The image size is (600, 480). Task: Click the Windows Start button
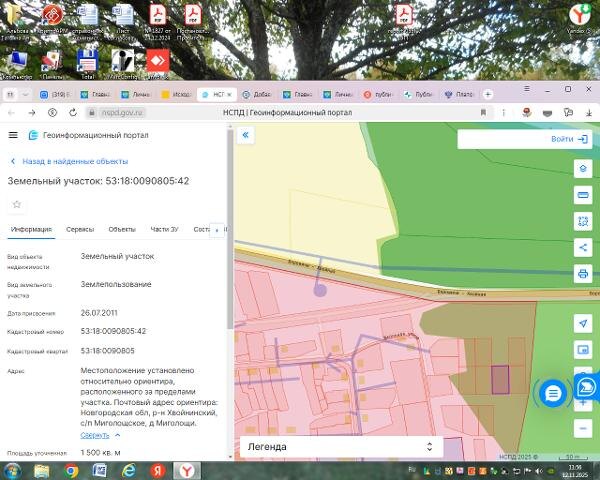[13, 471]
